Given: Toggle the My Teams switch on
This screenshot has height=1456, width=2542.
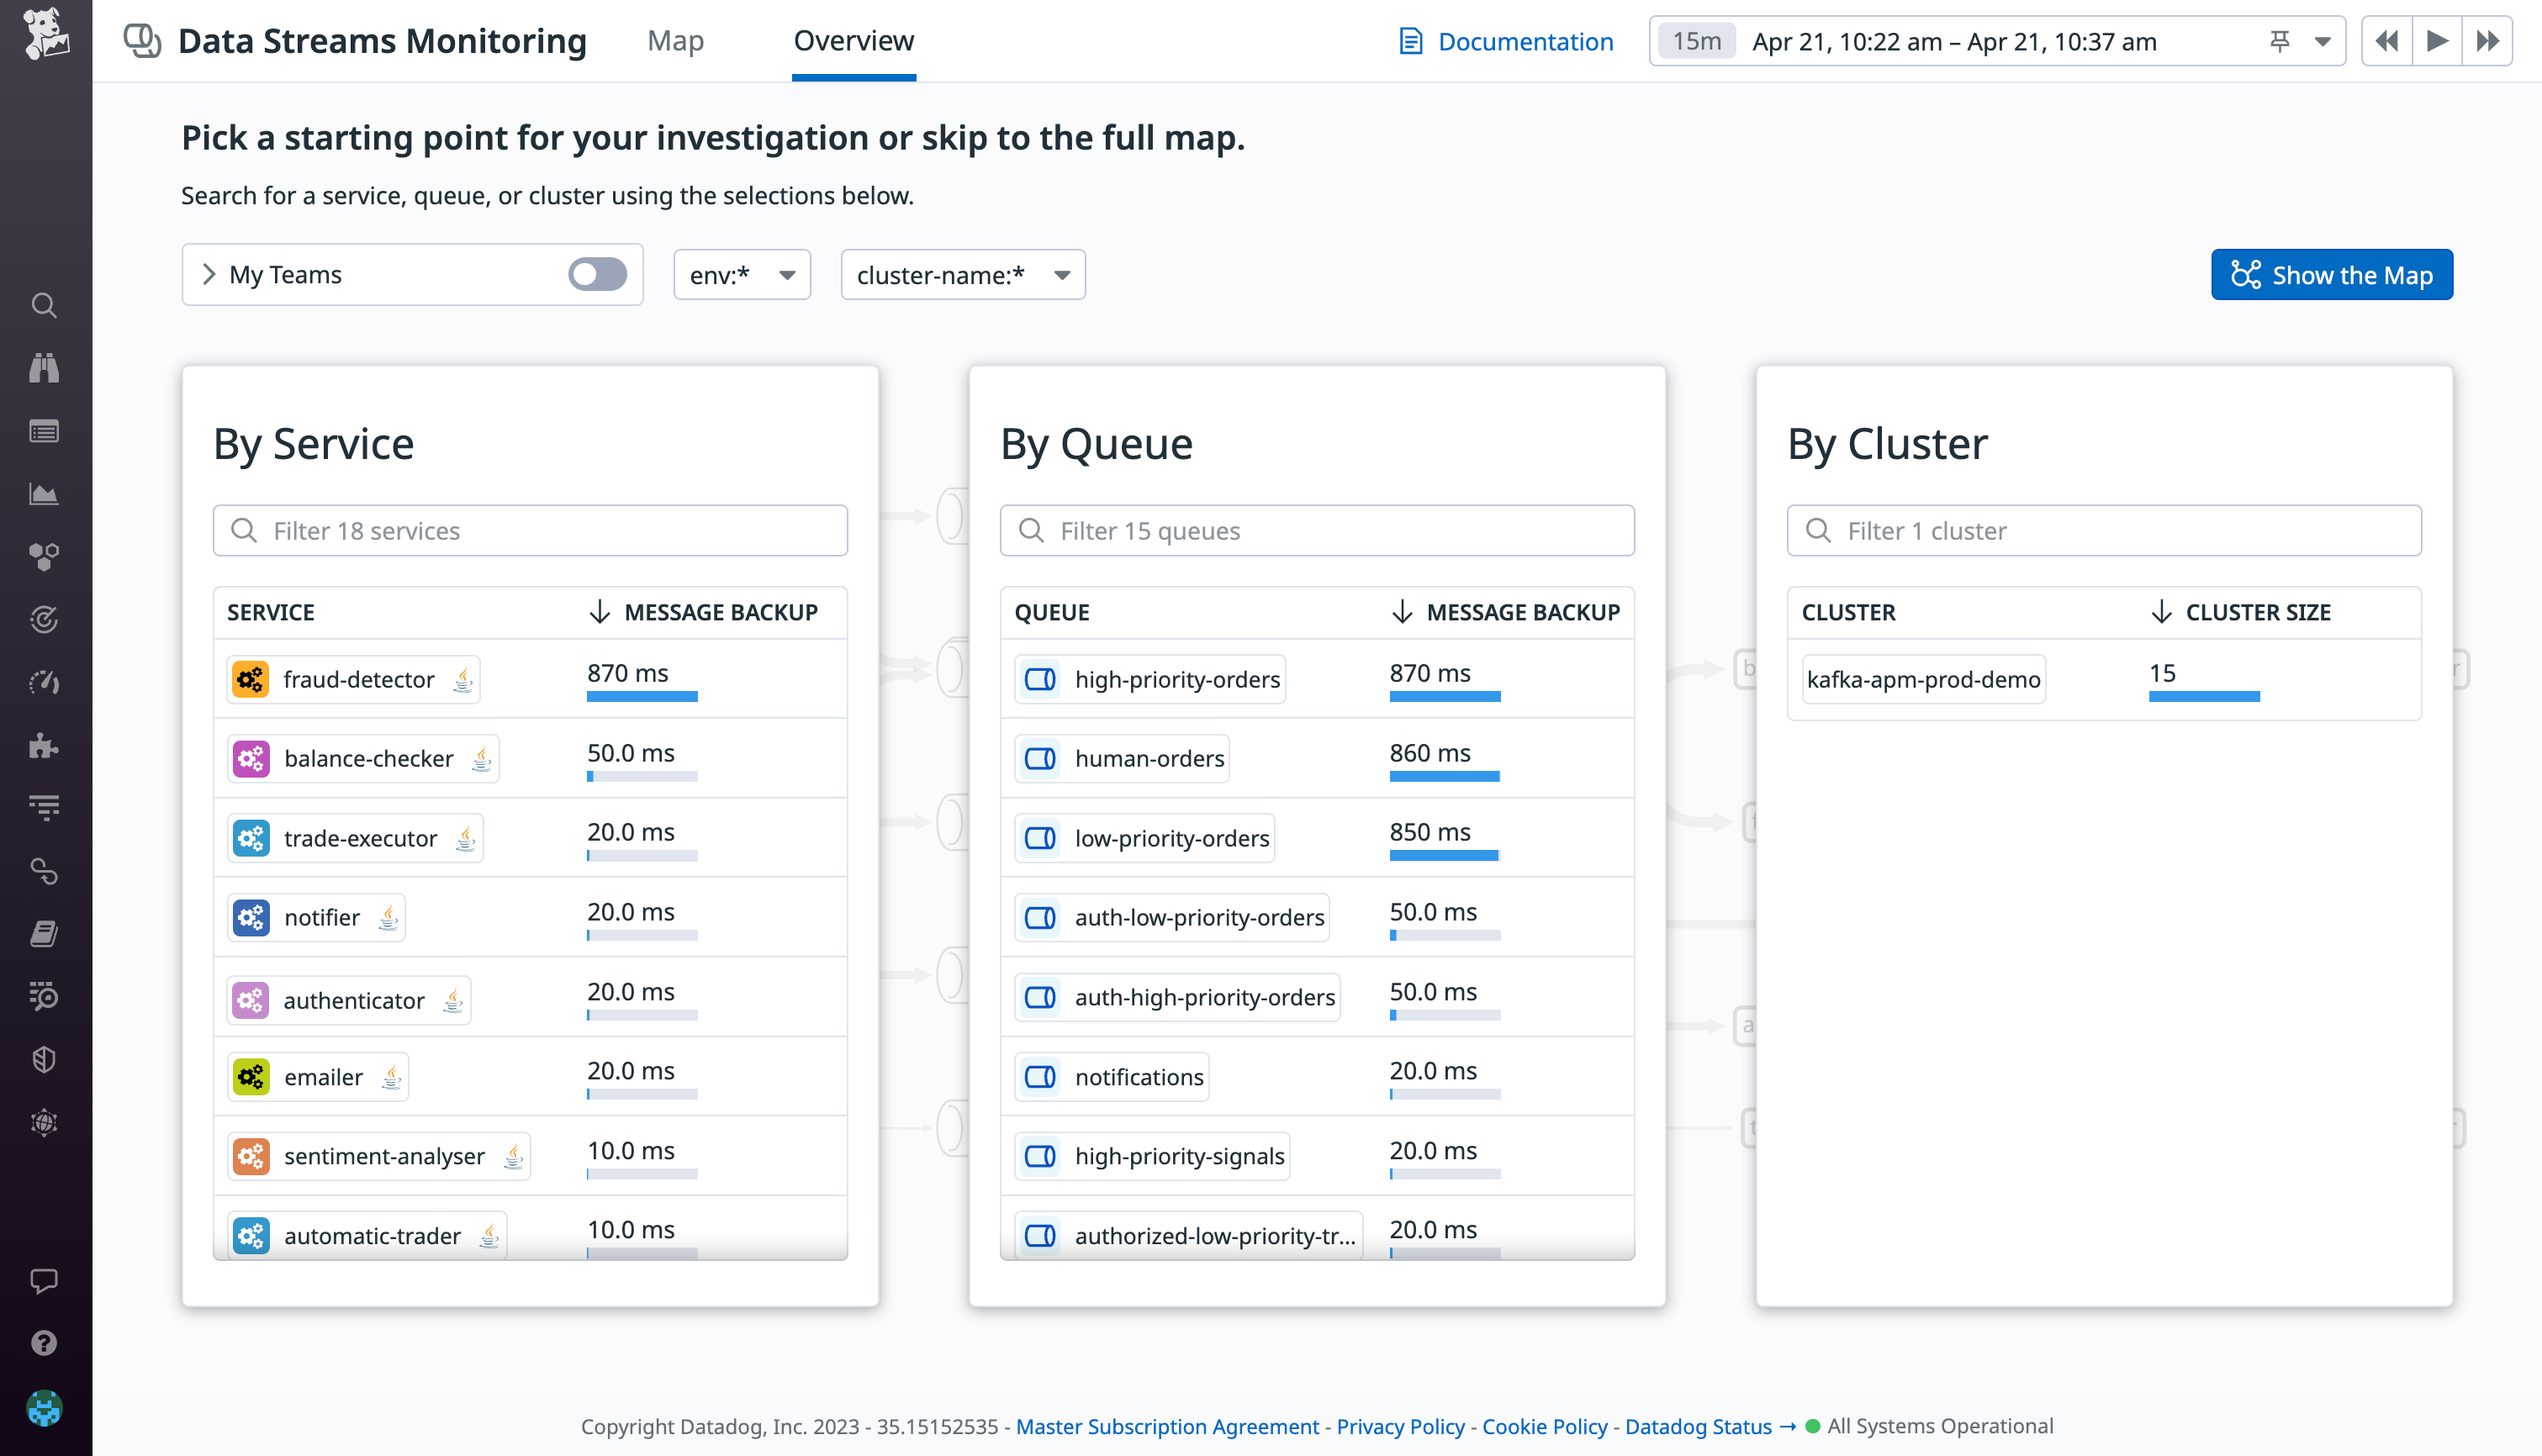Looking at the screenshot, I should coord(596,274).
